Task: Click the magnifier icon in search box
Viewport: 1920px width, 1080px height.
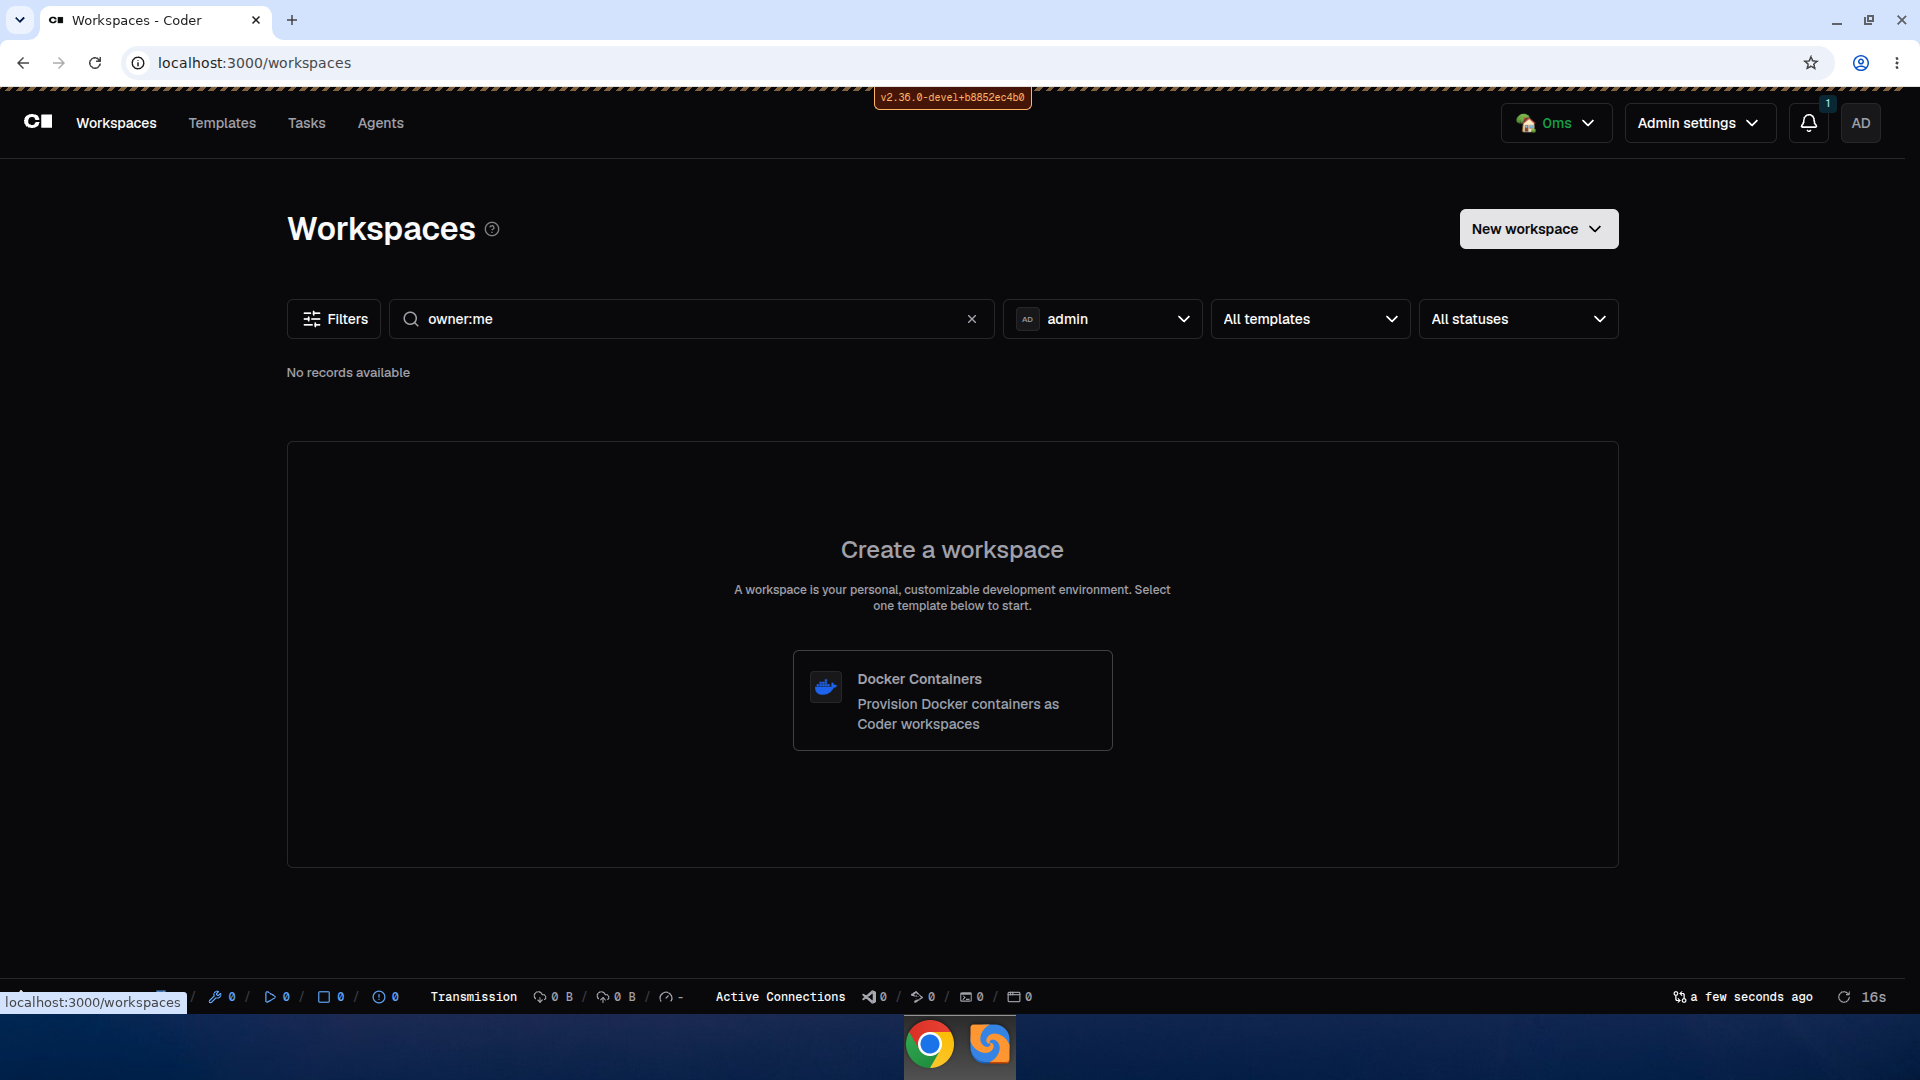Action: click(x=411, y=319)
